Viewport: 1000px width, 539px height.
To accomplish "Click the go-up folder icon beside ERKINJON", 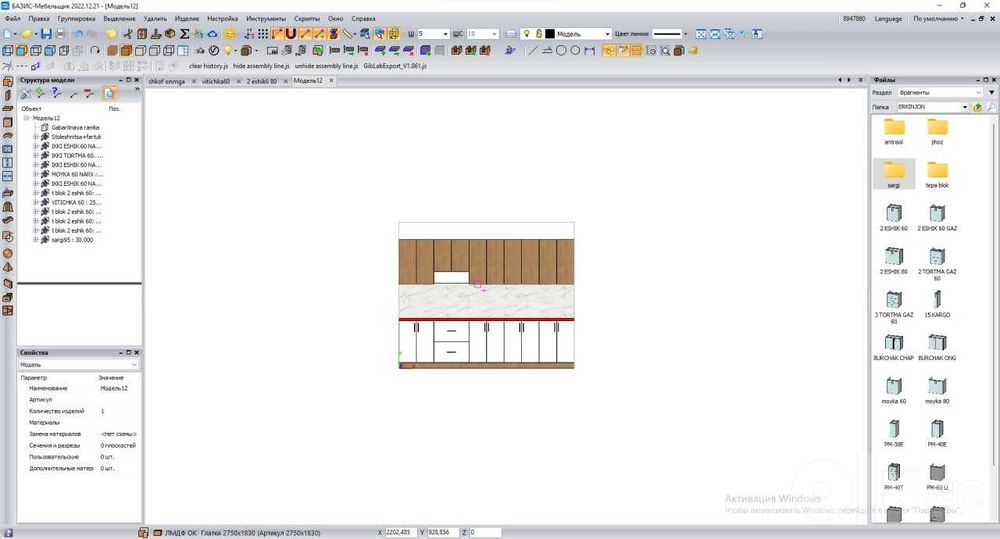I will pyautogui.click(x=977, y=107).
